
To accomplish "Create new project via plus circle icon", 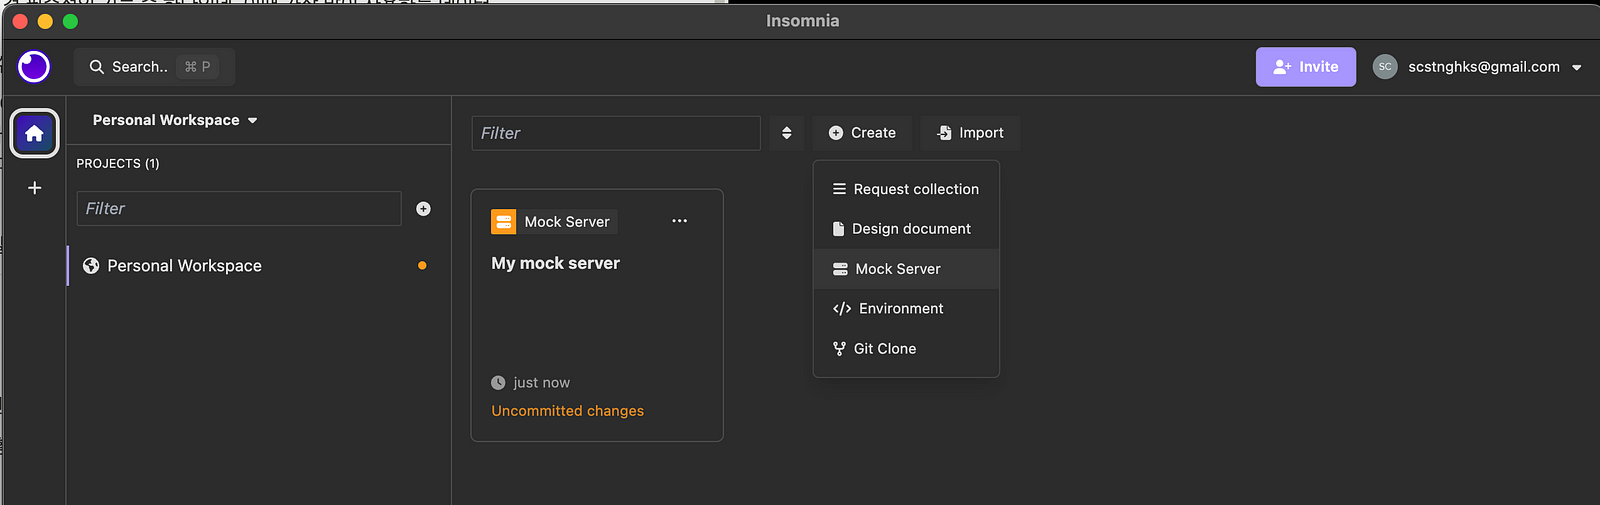I will coord(423,209).
